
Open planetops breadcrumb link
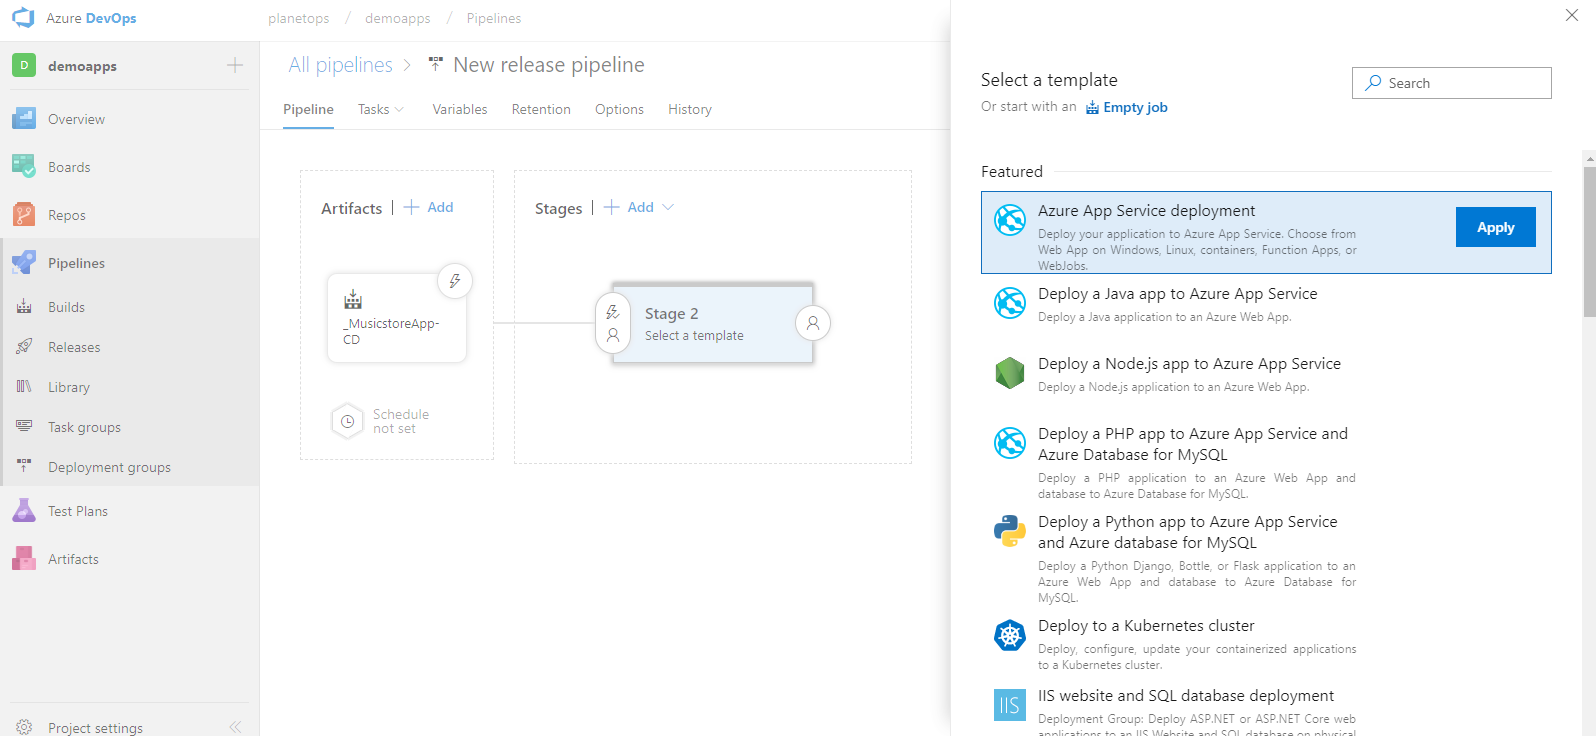pyautogui.click(x=298, y=18)
